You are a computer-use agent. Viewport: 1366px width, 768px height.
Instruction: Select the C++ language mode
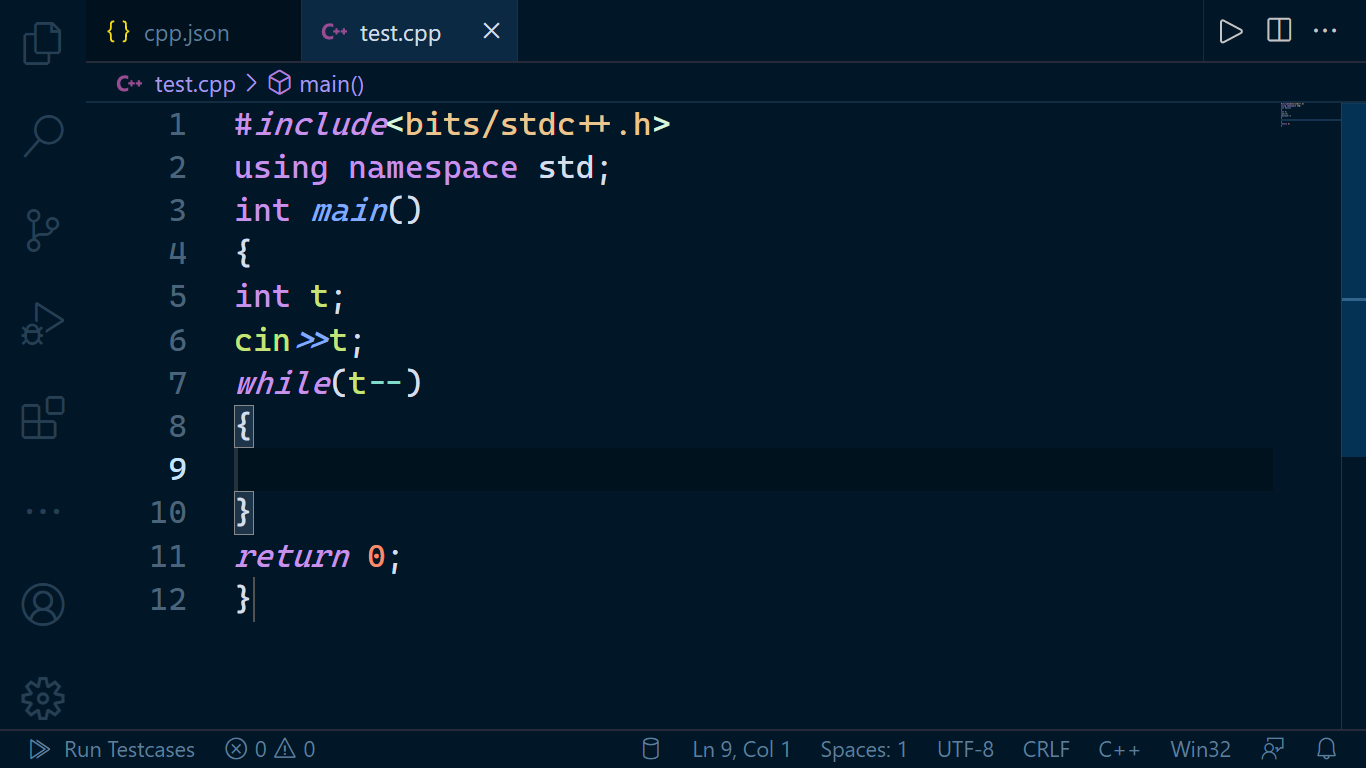(x=1119, y=749)
